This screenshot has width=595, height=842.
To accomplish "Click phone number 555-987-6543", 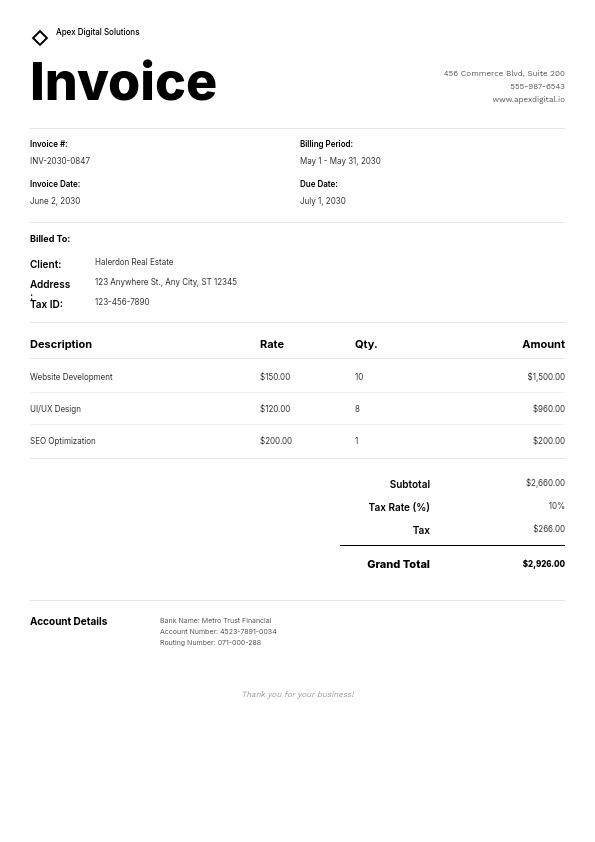I will tap(537, 86).
